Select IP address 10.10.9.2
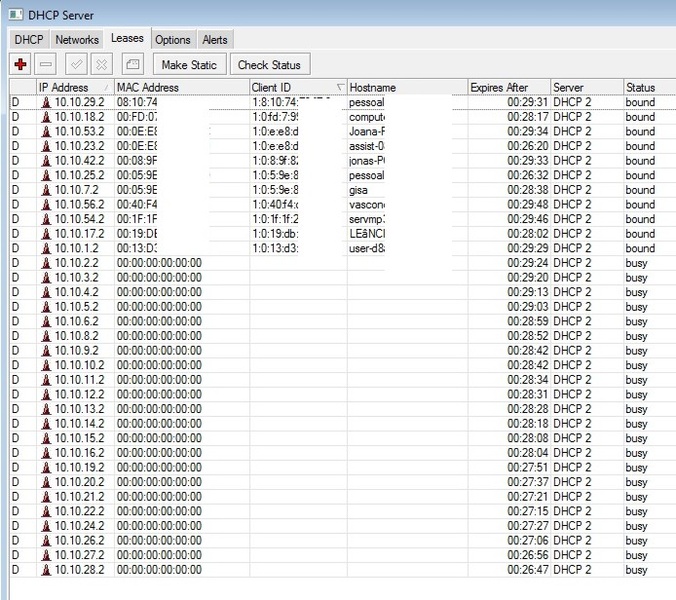 point(76,351)
